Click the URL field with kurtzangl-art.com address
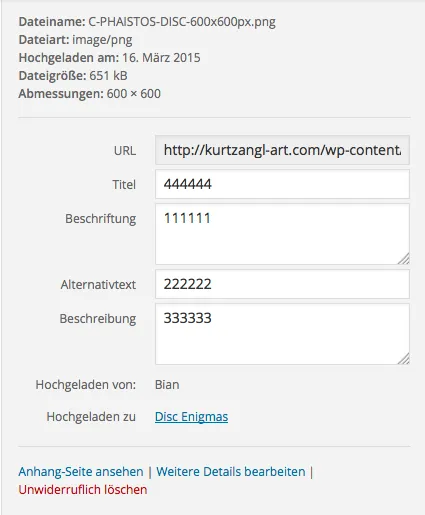Image resolution: width=425 pixels, height=515 pixels. [x=282, y=150]
